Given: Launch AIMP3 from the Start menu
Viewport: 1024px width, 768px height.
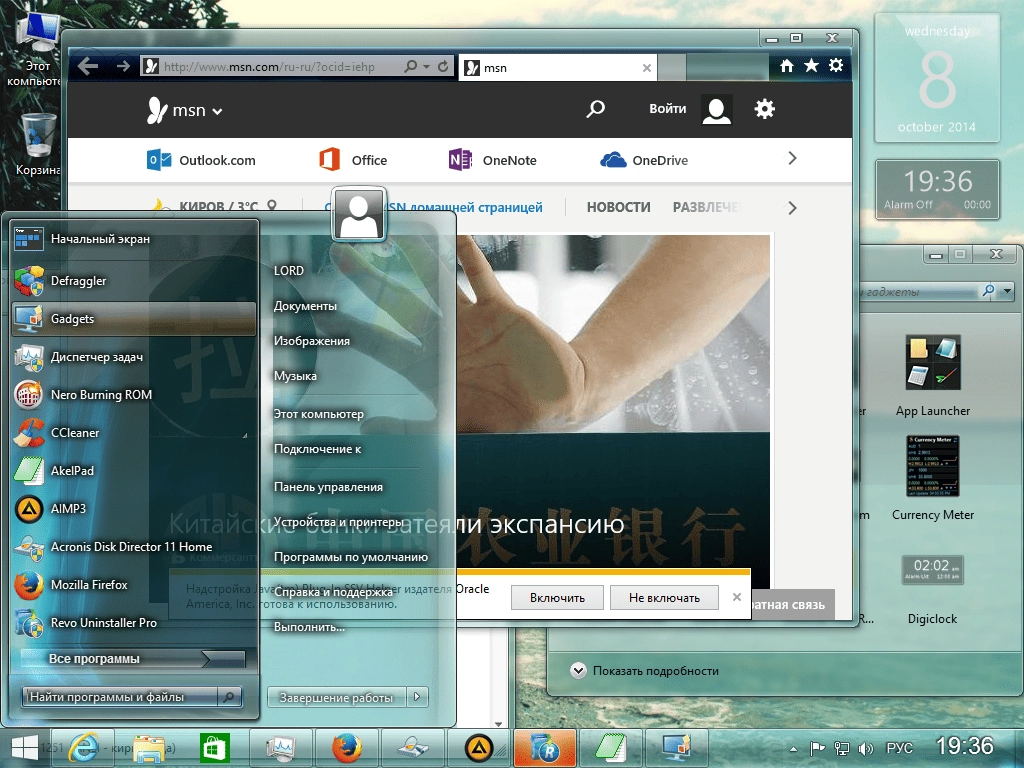Looking at the screenshot, I should pyautogui.click(x=134, y=508).
